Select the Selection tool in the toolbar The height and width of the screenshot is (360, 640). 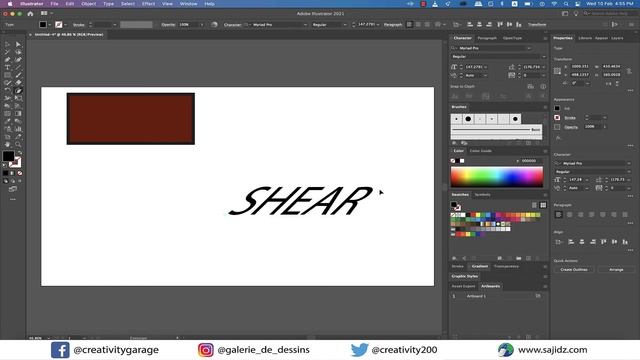[7, 44]
